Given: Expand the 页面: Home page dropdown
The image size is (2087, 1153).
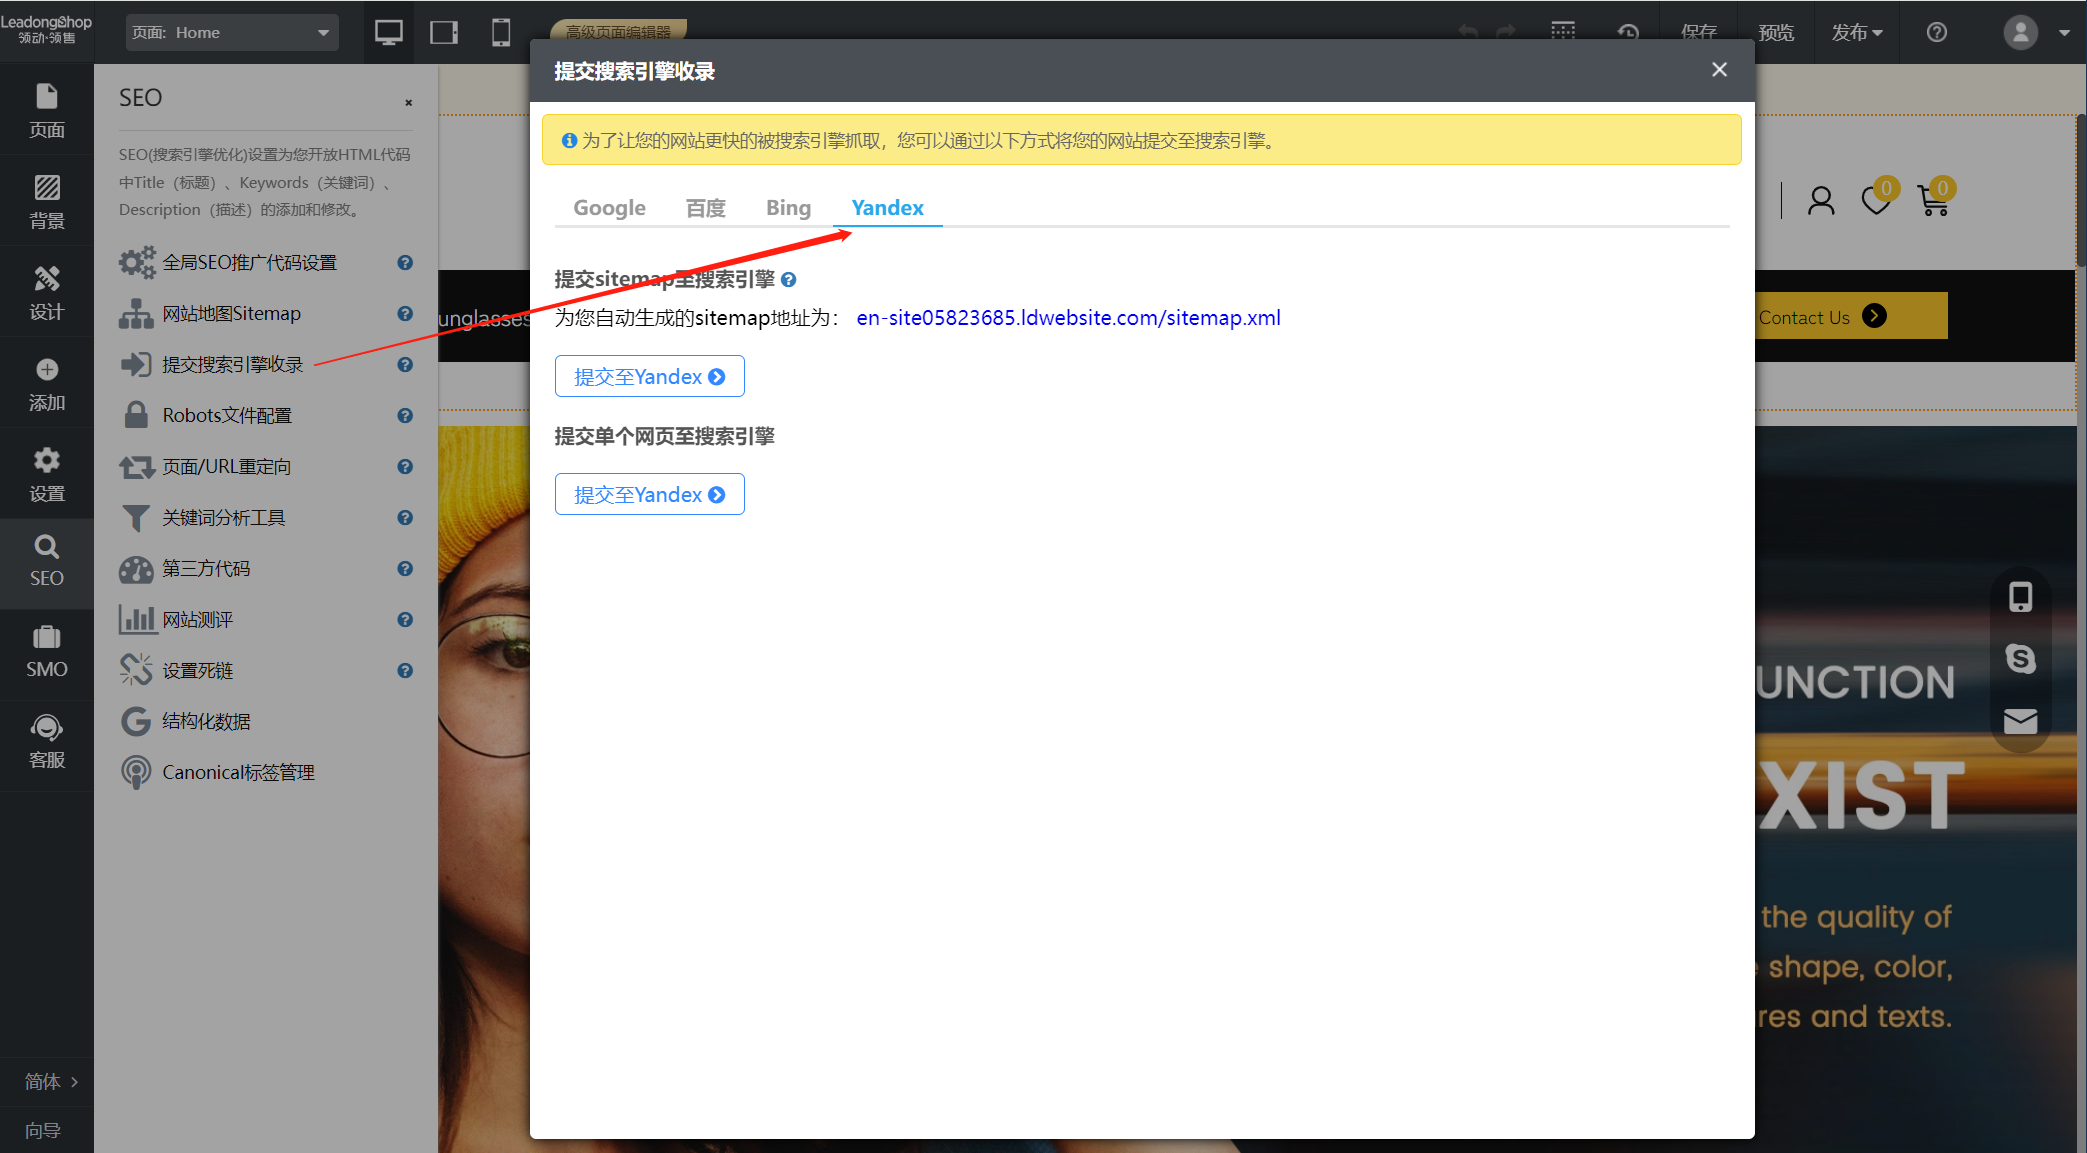Looking at the screenshot, I should pyautogui.click(x=232, y=32).
